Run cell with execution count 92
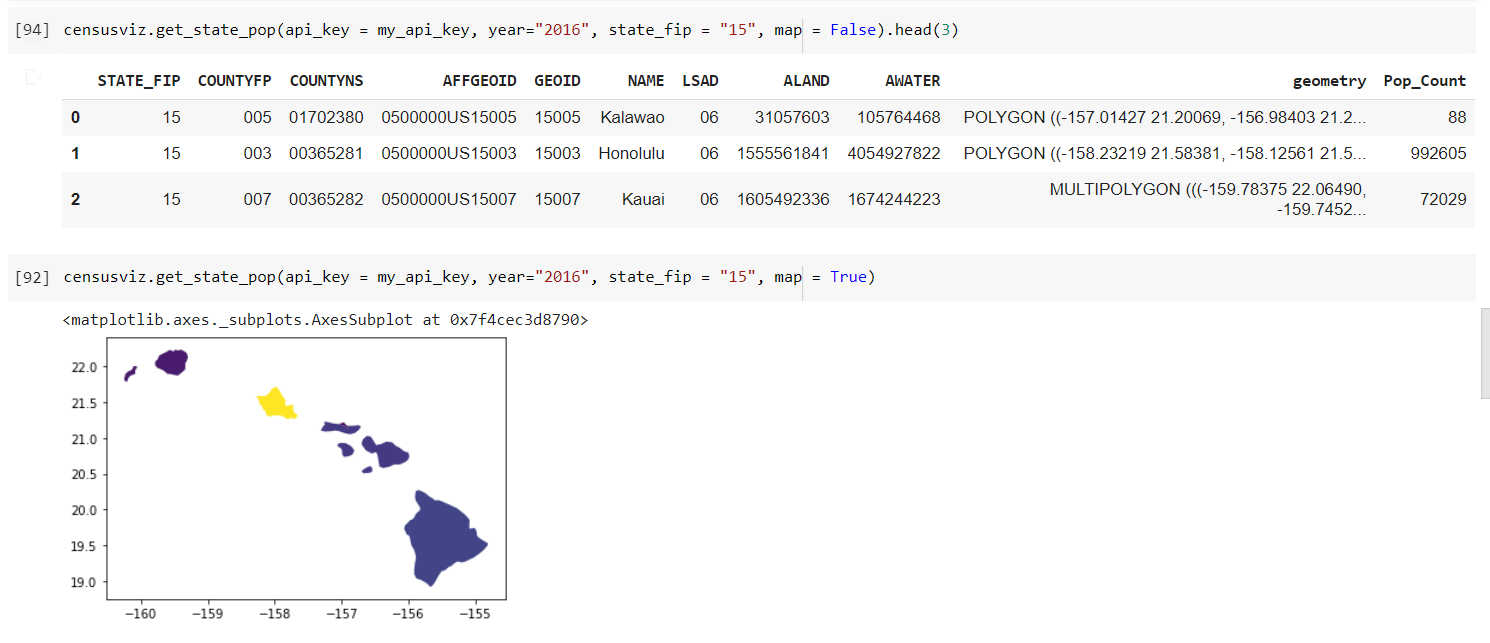Image resolution: width=1490 pixels, height=643 pixels. pyautogui.click(x=30, y=277)
